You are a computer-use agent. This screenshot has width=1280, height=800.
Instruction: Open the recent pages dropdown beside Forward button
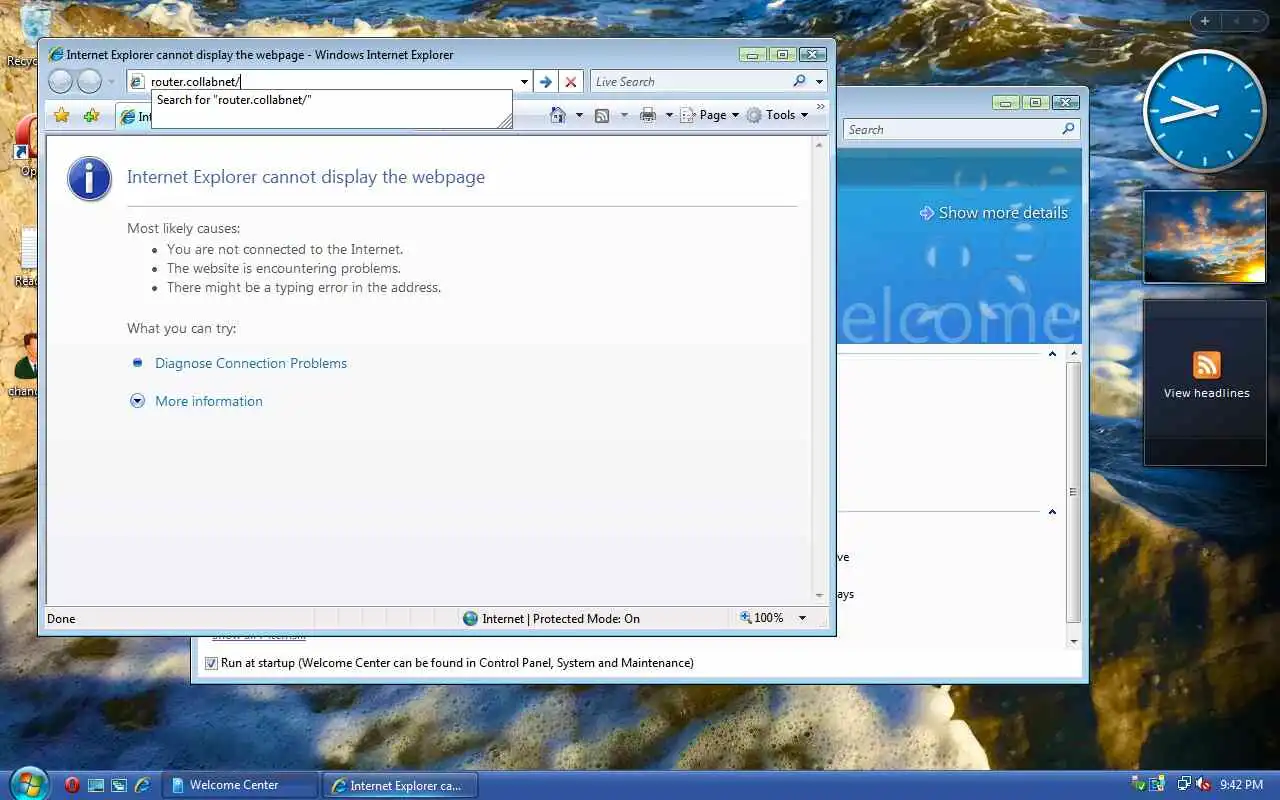coord(112,82)
